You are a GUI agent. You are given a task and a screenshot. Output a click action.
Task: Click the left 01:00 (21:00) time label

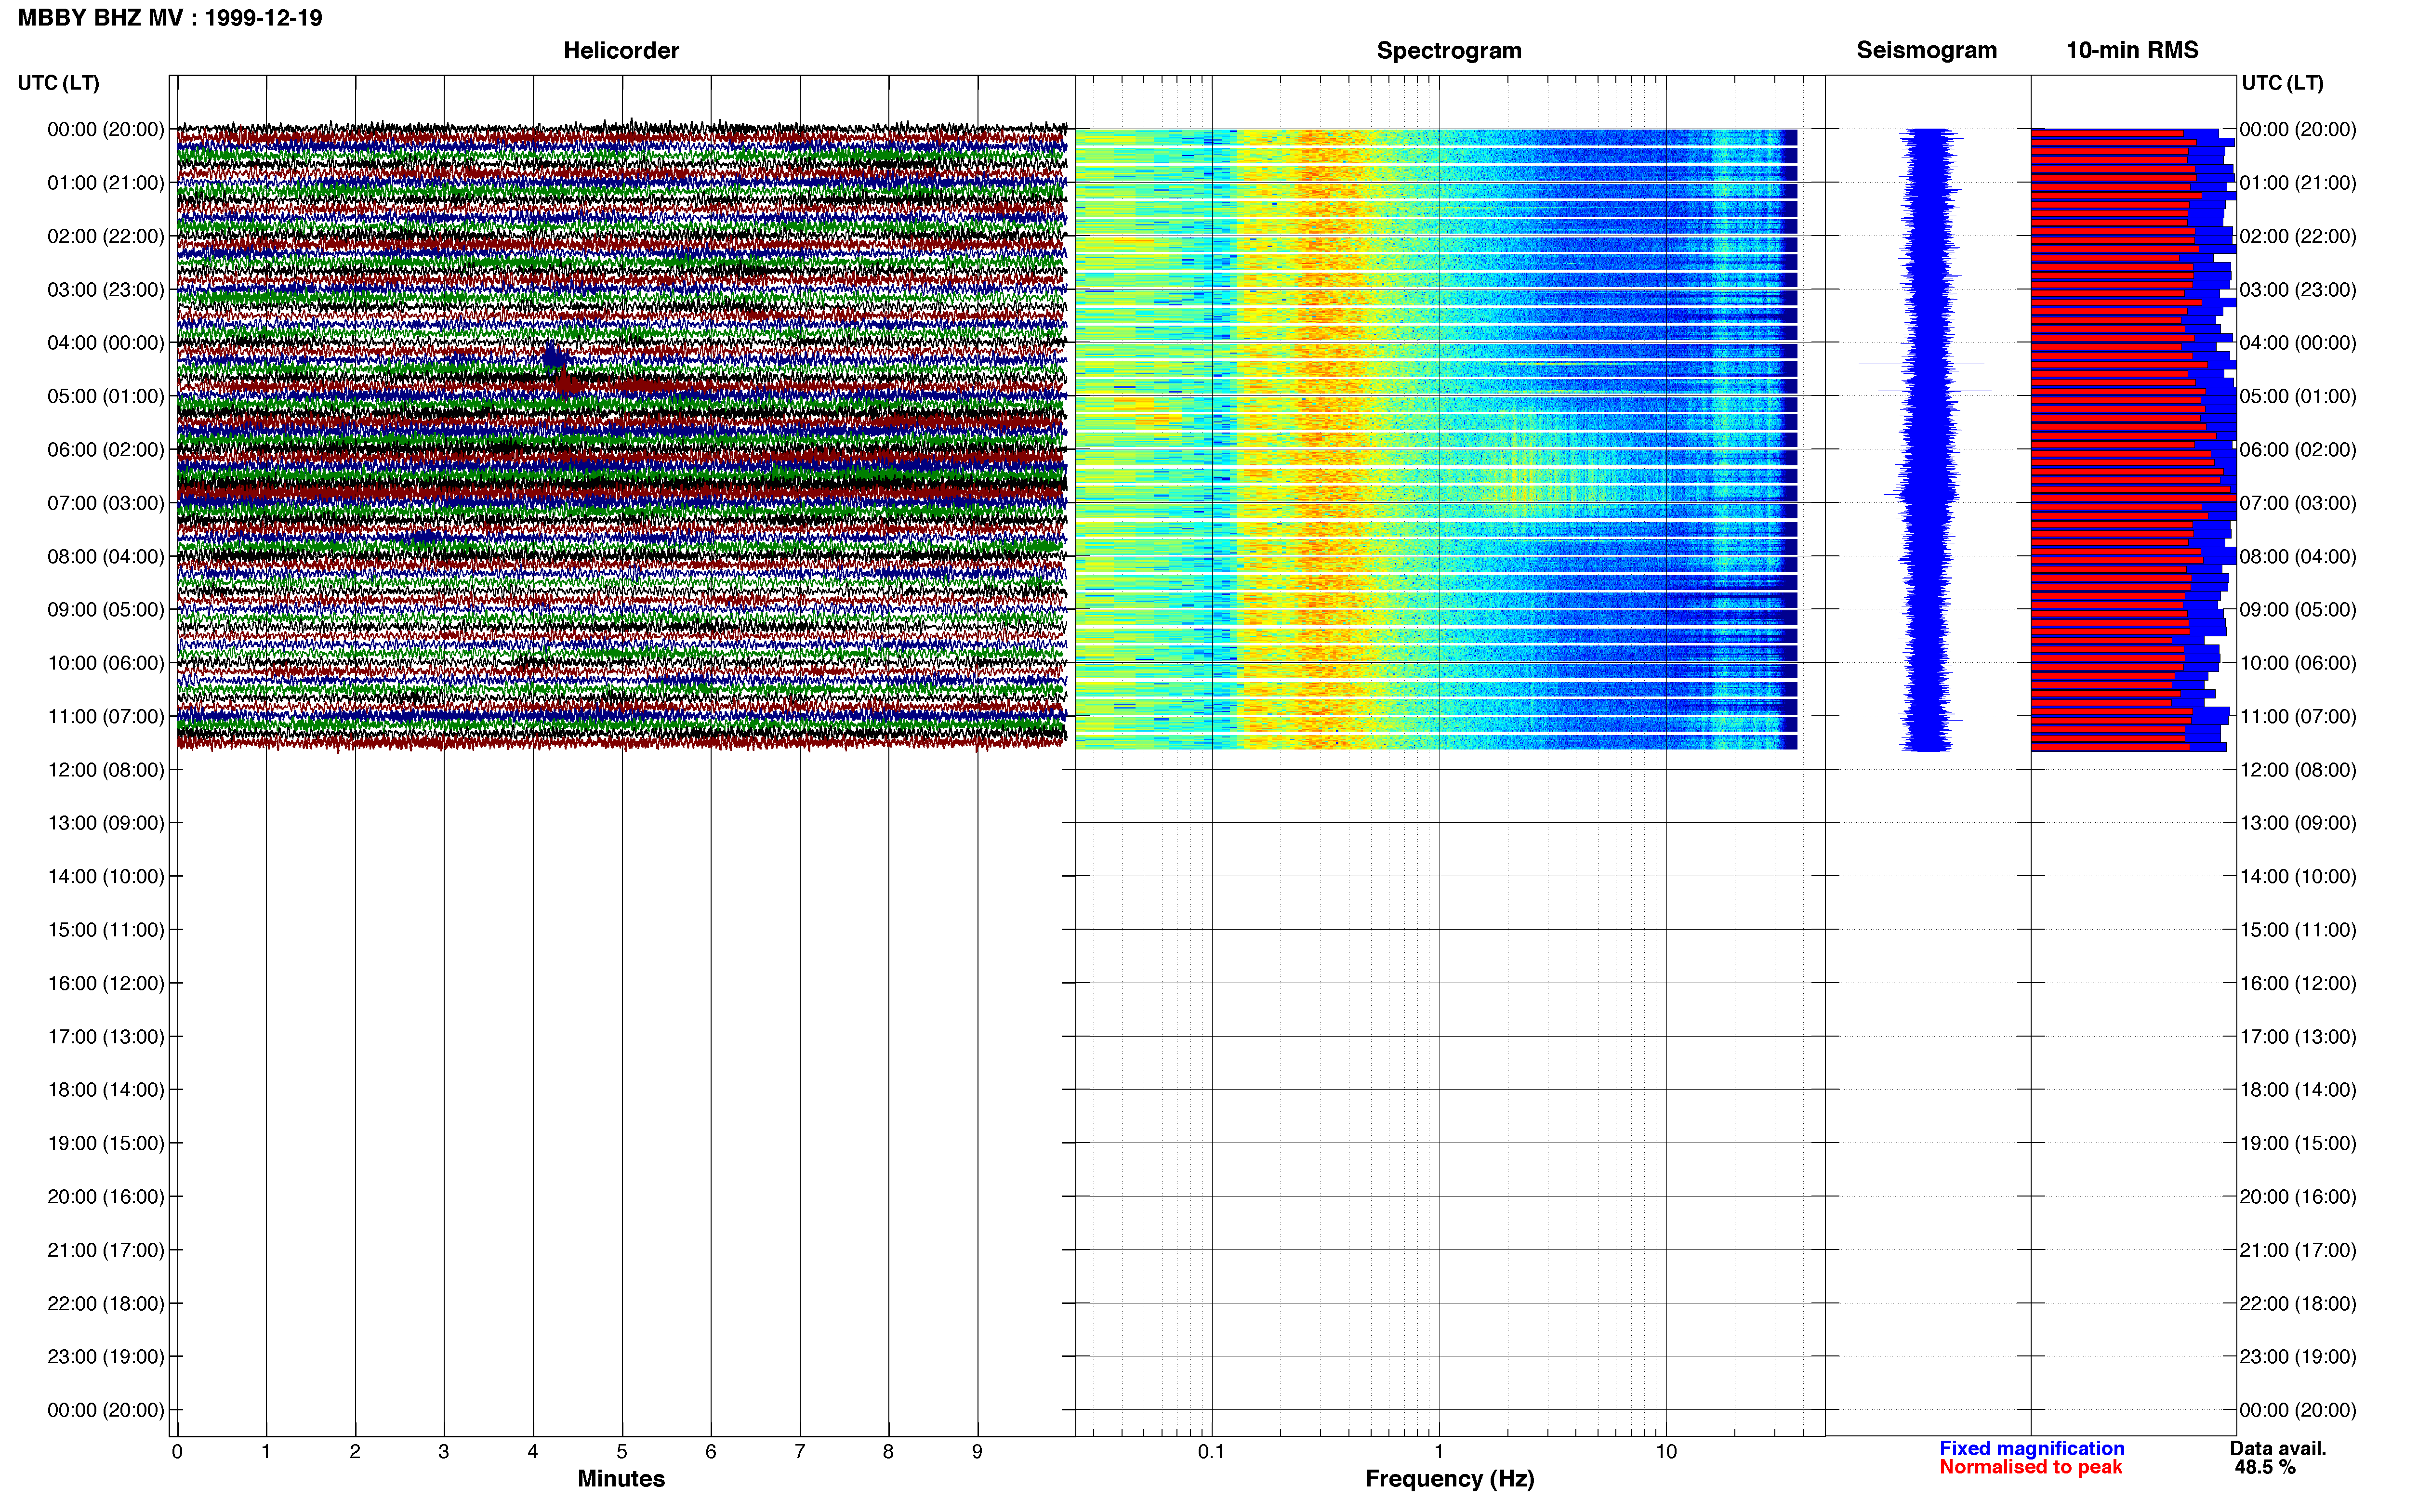pos(106,183)
